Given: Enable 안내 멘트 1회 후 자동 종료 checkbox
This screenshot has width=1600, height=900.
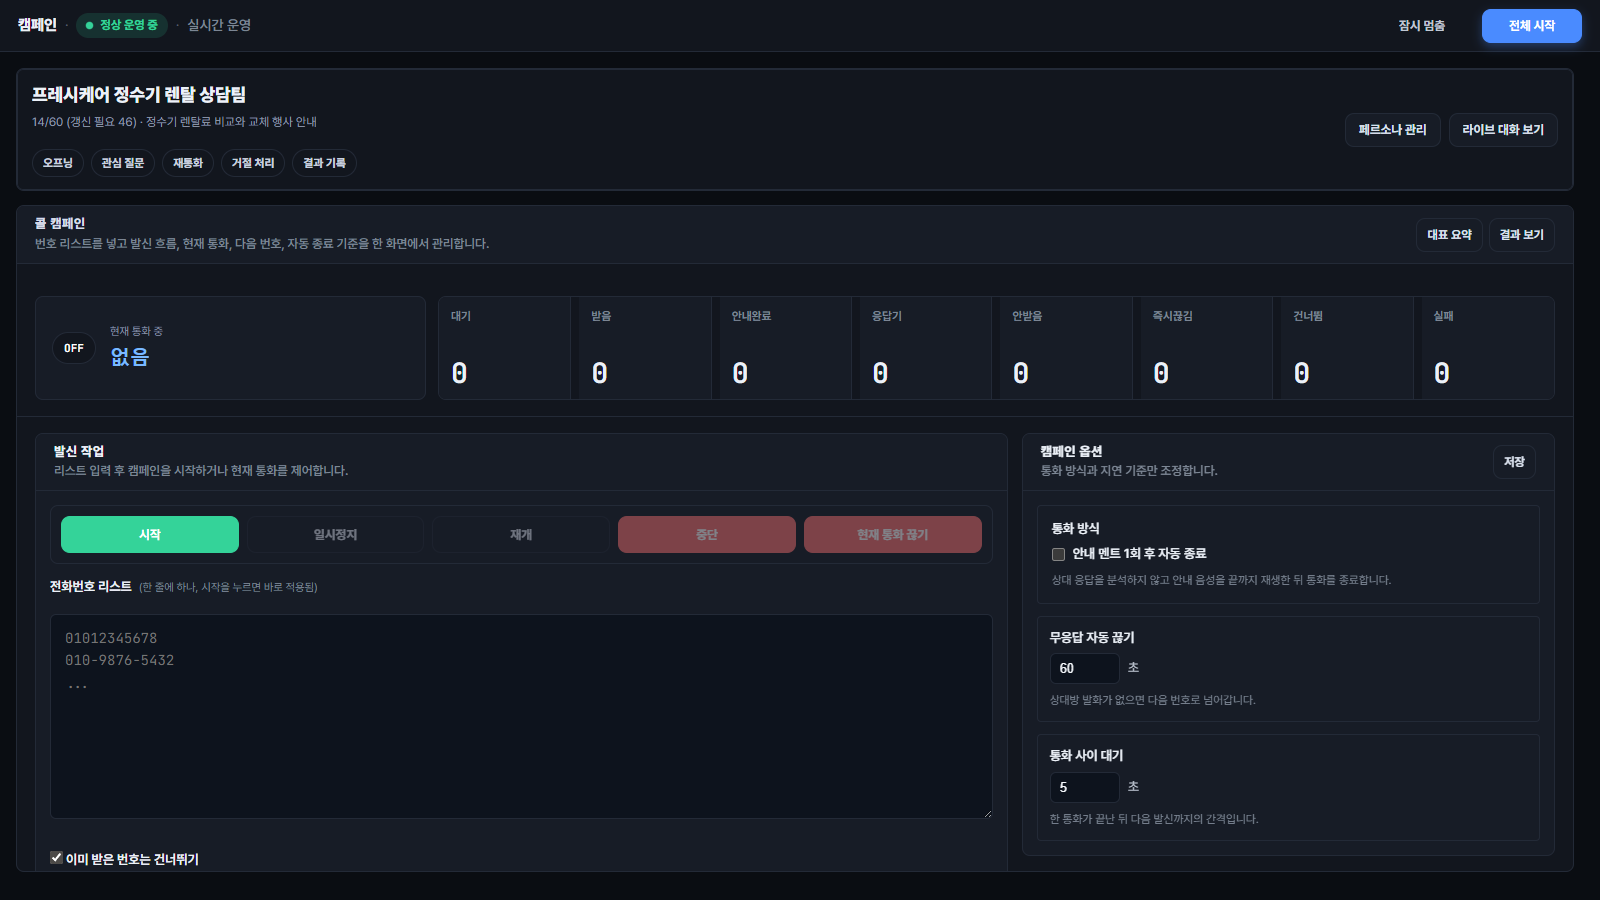Looking at the screenshot, I should (x=1058, y=554).
